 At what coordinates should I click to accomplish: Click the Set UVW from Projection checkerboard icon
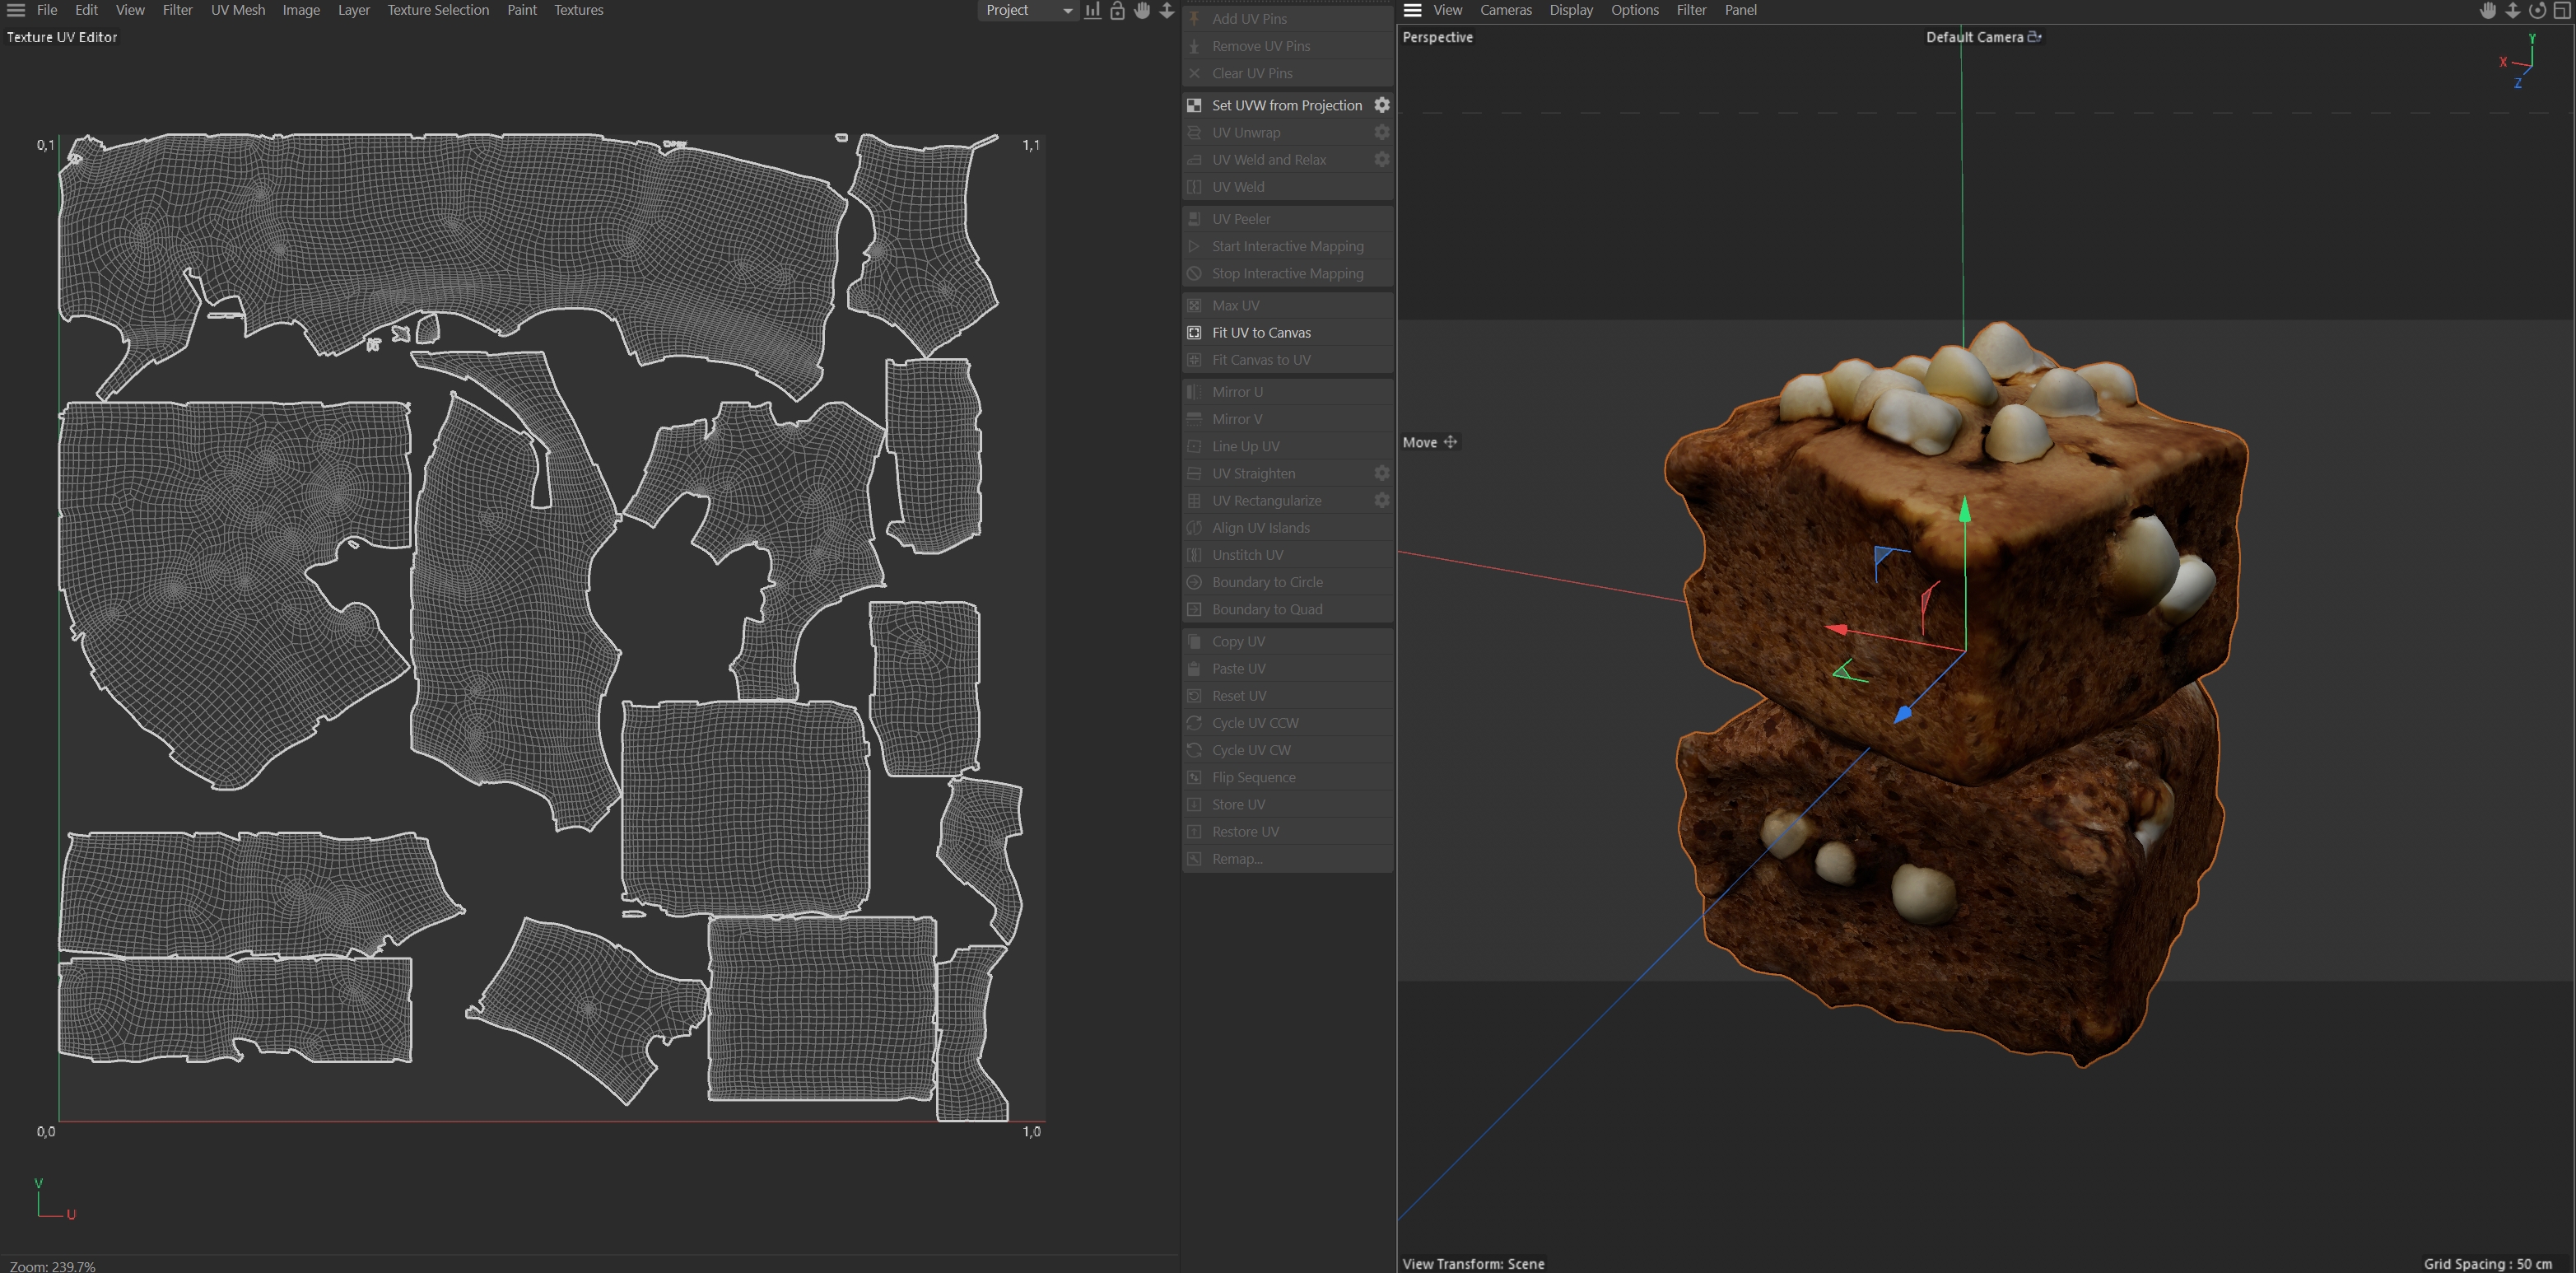pos(1194,105)
